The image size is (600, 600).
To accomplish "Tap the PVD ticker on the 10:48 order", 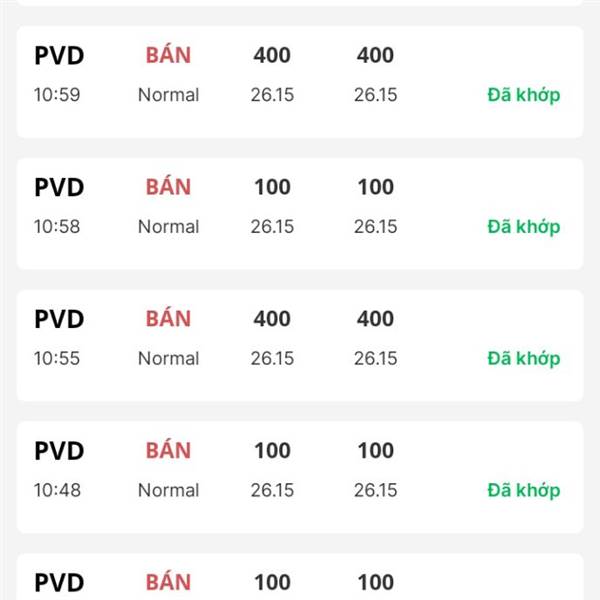I will click(x=59, y=451).
